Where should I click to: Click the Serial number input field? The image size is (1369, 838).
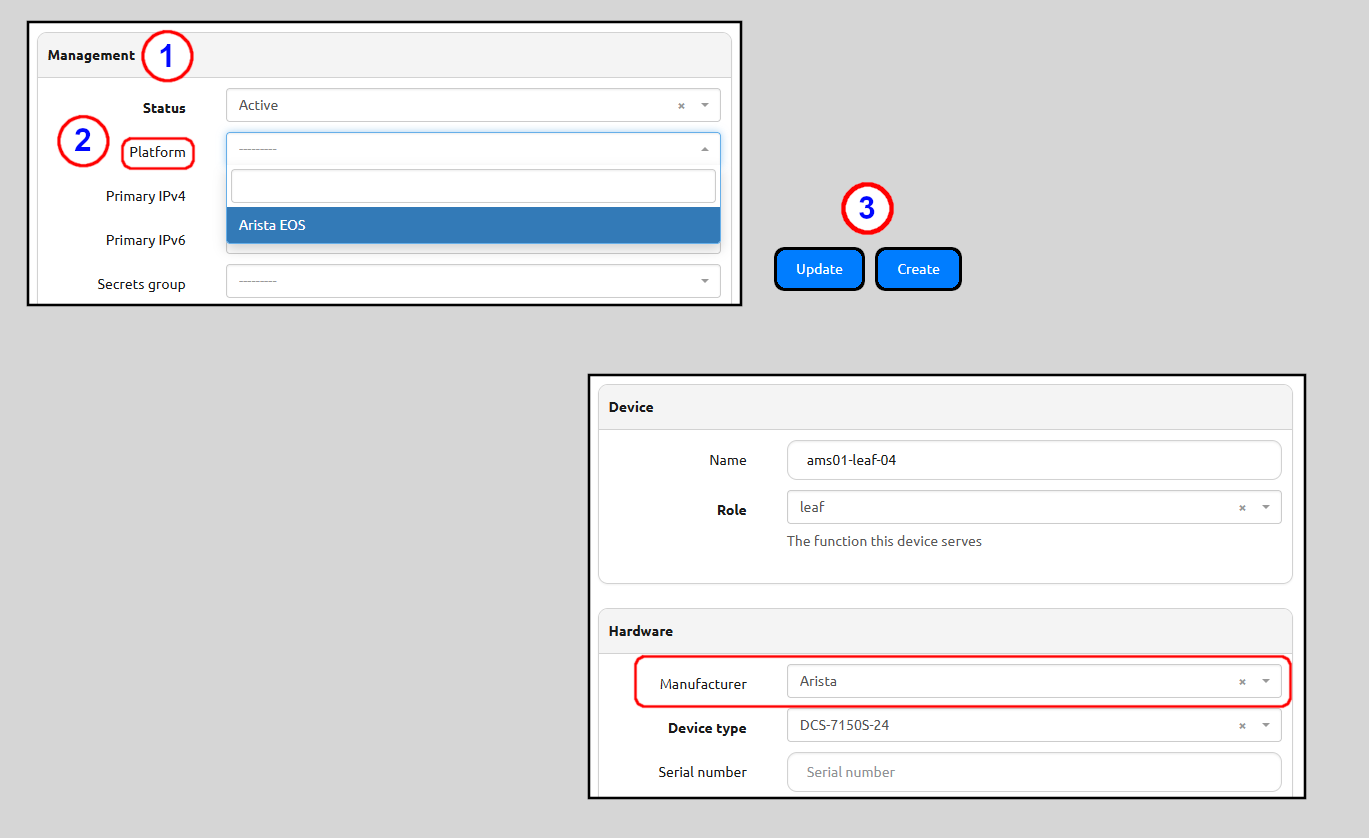click(1034, 772)
